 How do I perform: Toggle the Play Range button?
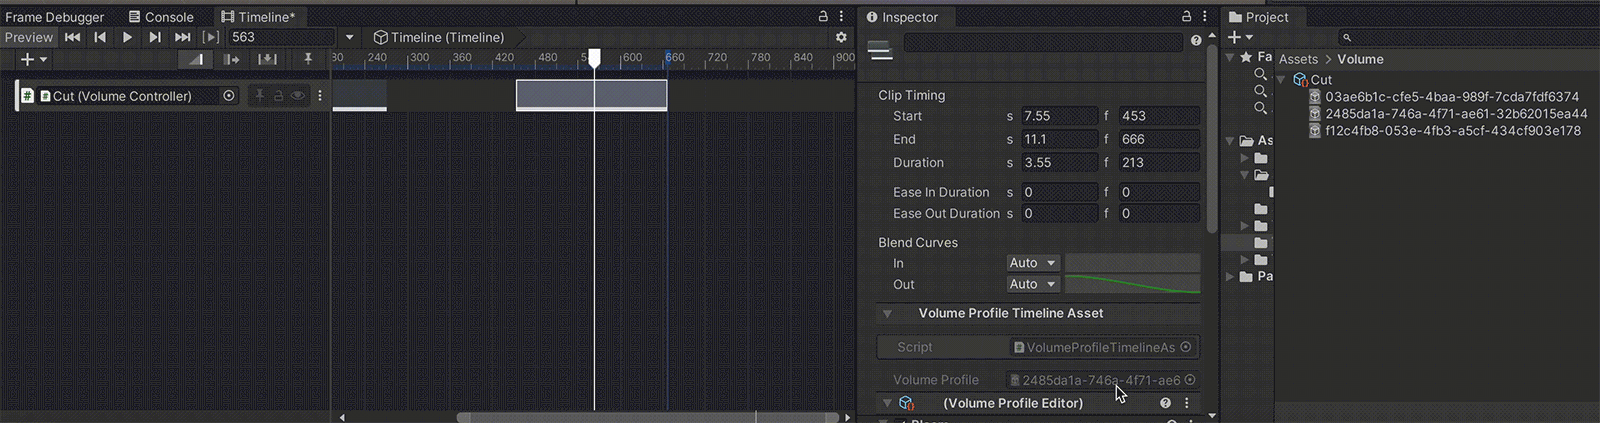point(210,37)
